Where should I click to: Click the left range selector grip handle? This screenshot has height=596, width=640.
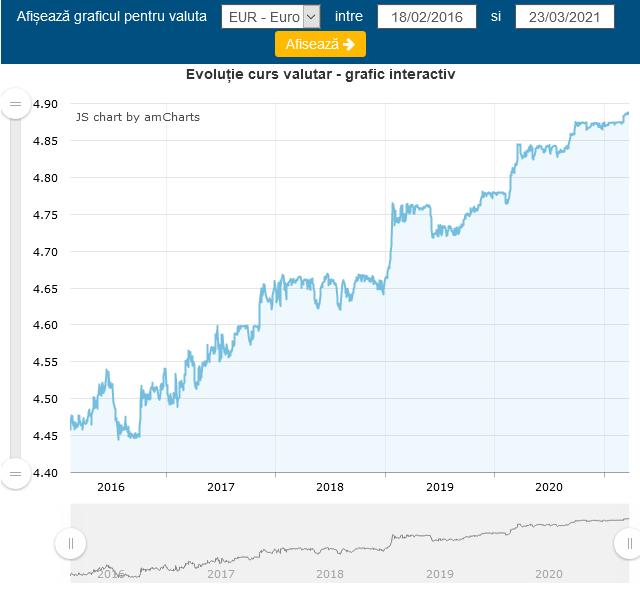(x=71, y=544)
